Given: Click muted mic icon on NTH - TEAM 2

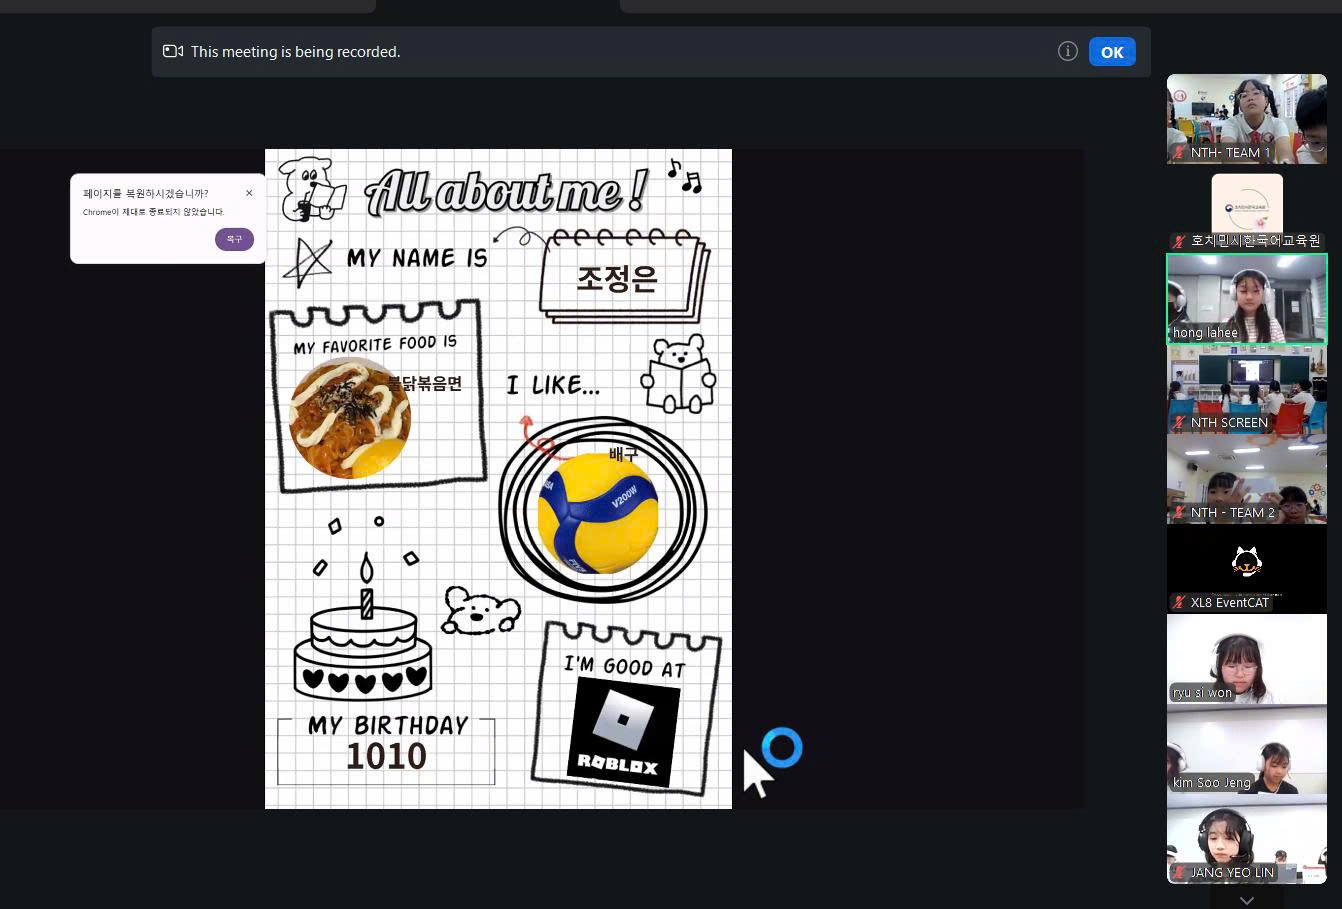Looking at the screenshot, I should click(1180, 513).
